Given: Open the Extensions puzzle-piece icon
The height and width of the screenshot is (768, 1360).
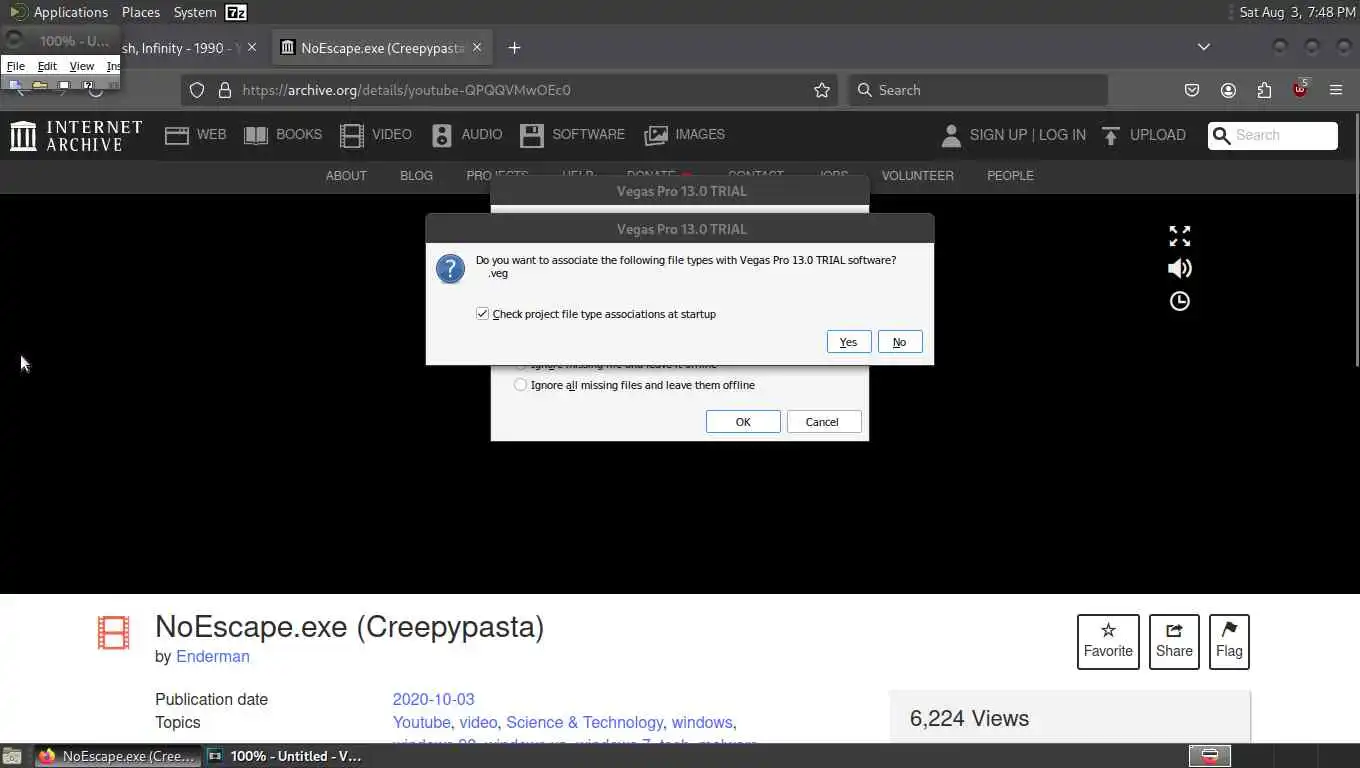Looking at the screenshot, I should click(1264, 90).
